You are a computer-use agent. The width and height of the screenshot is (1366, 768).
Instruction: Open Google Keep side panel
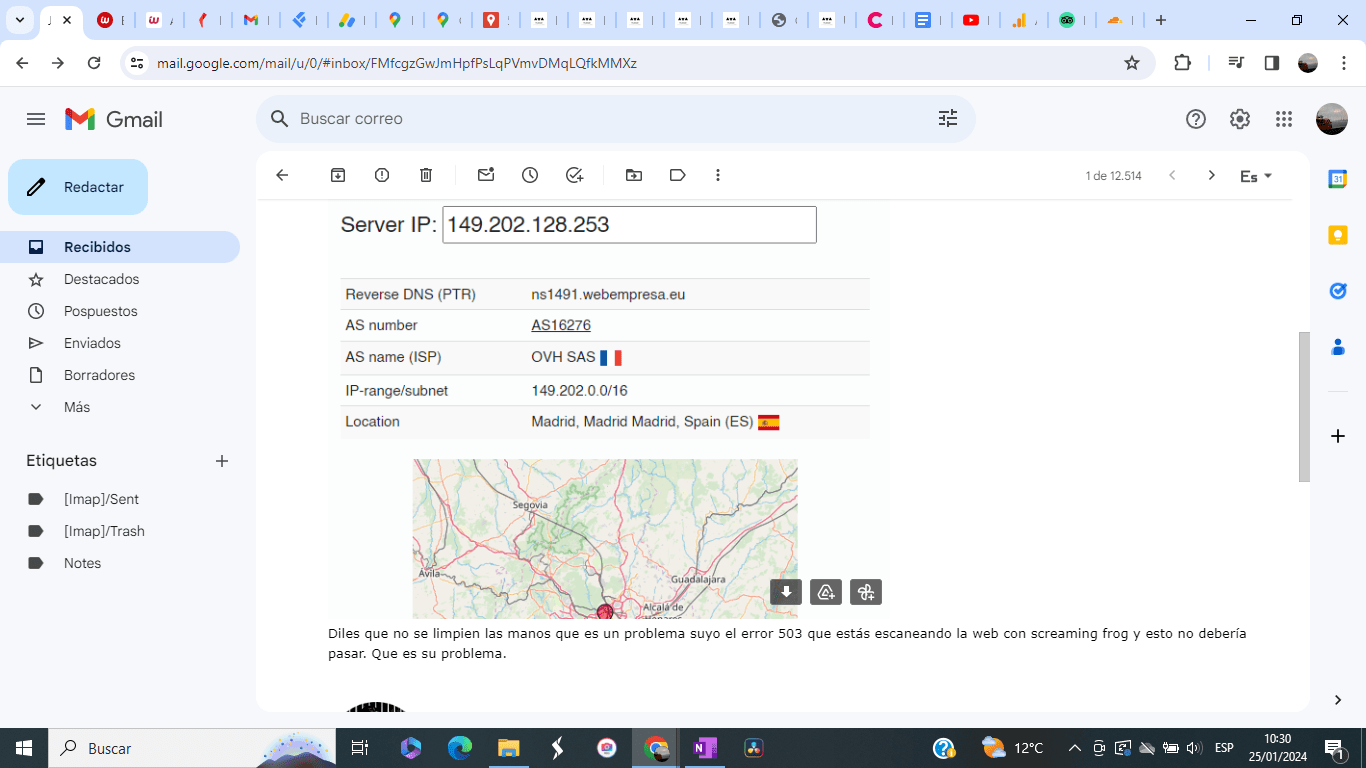pyautogui.click(x=1338, y=235)
